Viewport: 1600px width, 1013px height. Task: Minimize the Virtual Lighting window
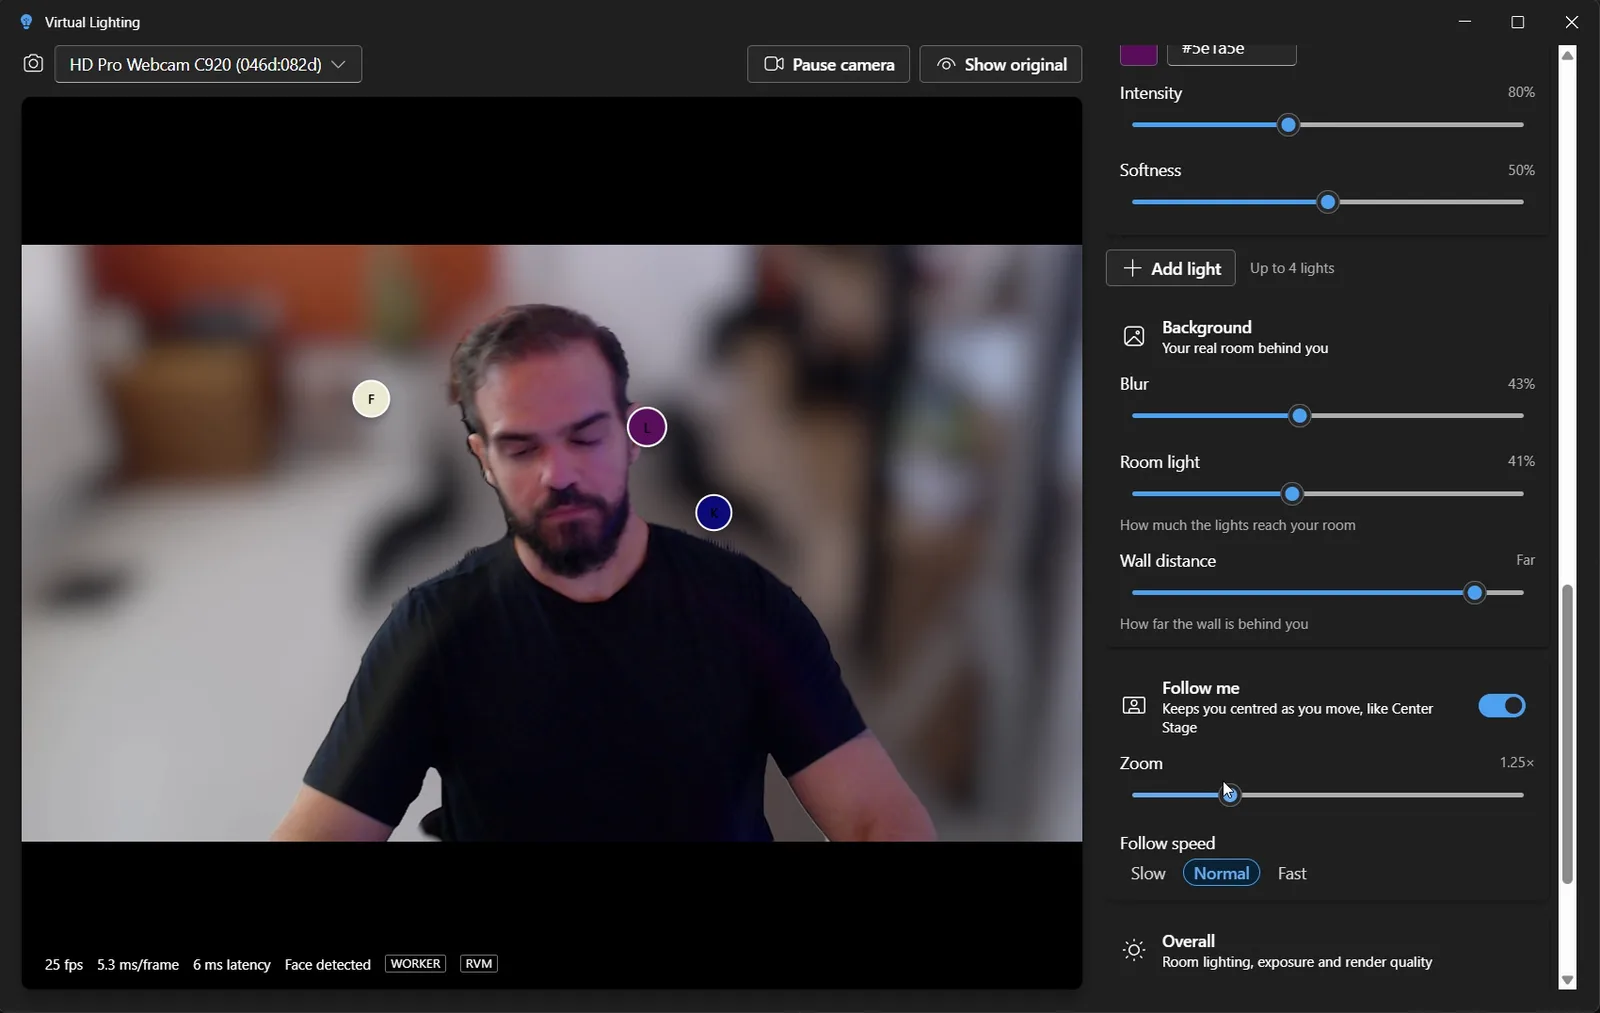click(1465, 22)
